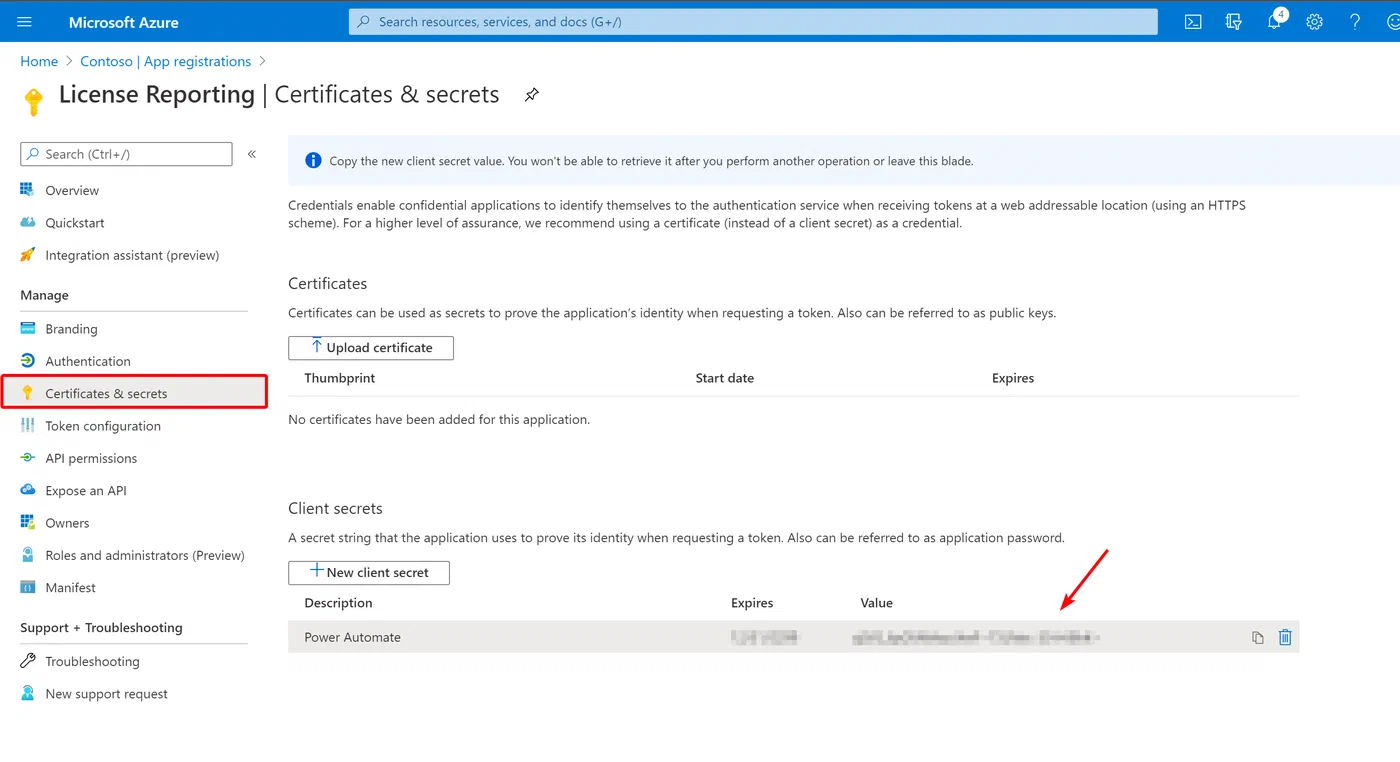
Task: Click the Microsoft Azure logo text
Action: [124, 21]
